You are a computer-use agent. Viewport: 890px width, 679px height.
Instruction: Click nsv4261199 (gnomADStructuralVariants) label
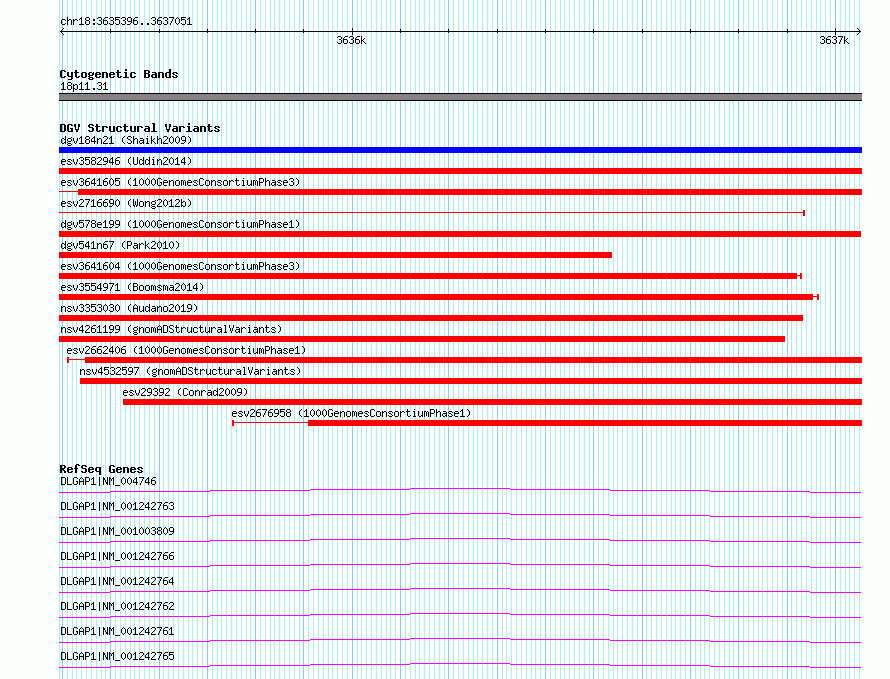[x=171, y=329]
